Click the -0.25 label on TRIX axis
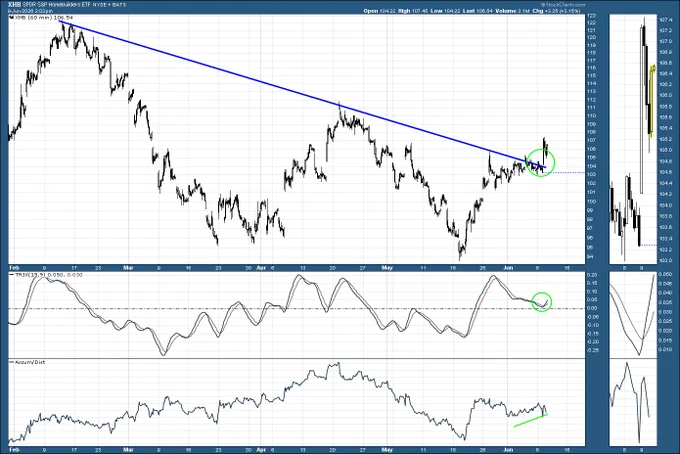 [592, 350]
